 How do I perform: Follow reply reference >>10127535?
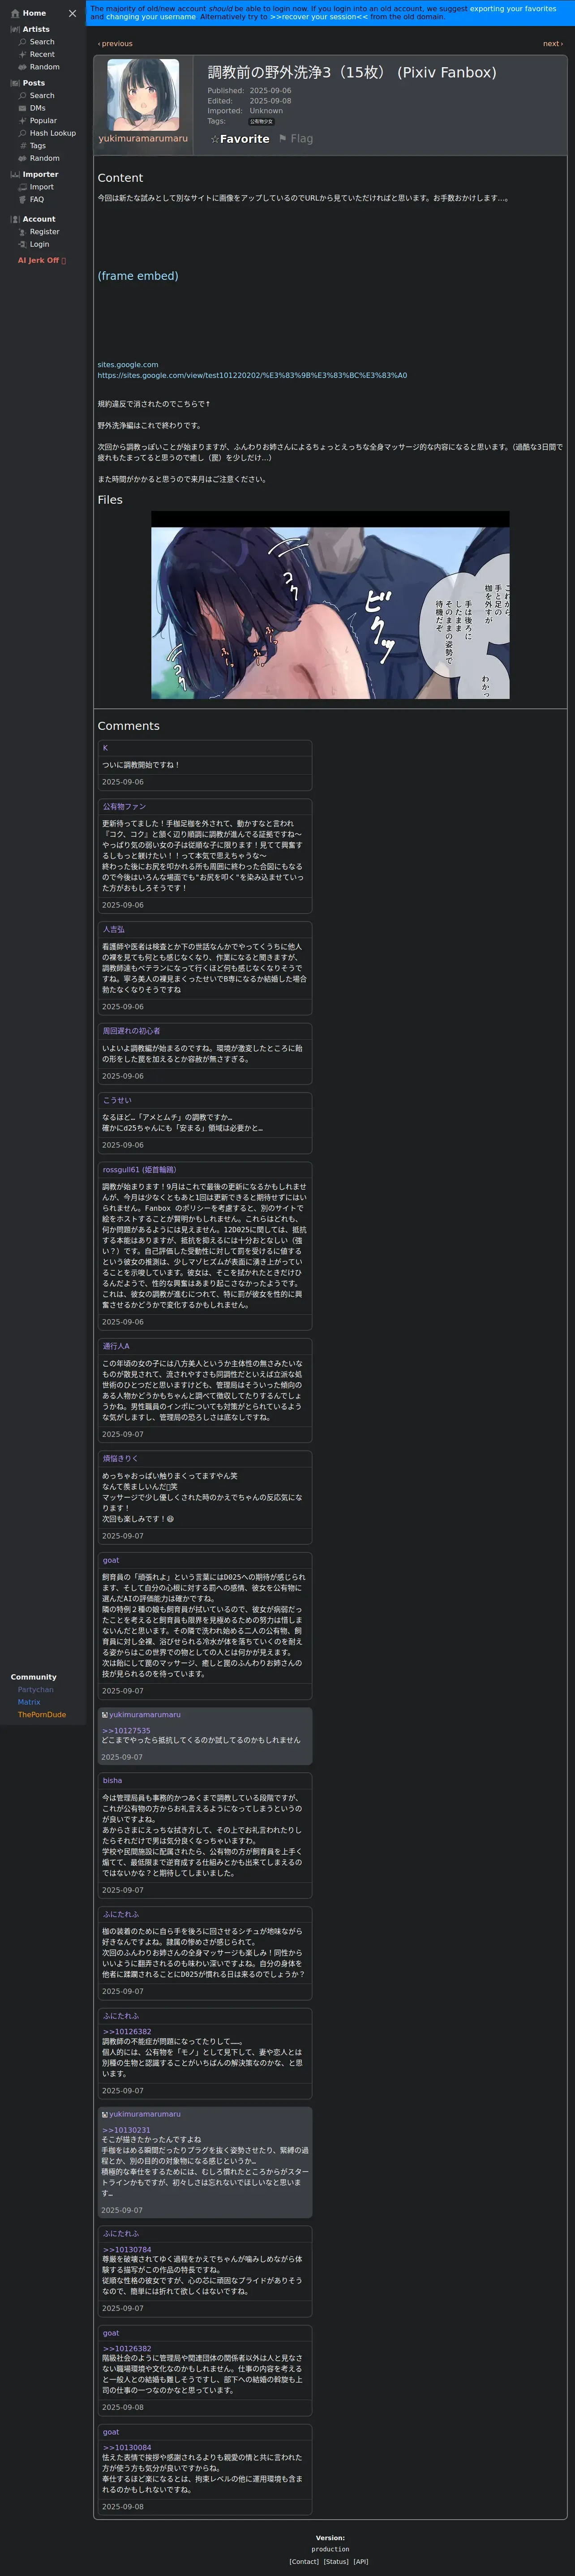[x=126, y=1731]
